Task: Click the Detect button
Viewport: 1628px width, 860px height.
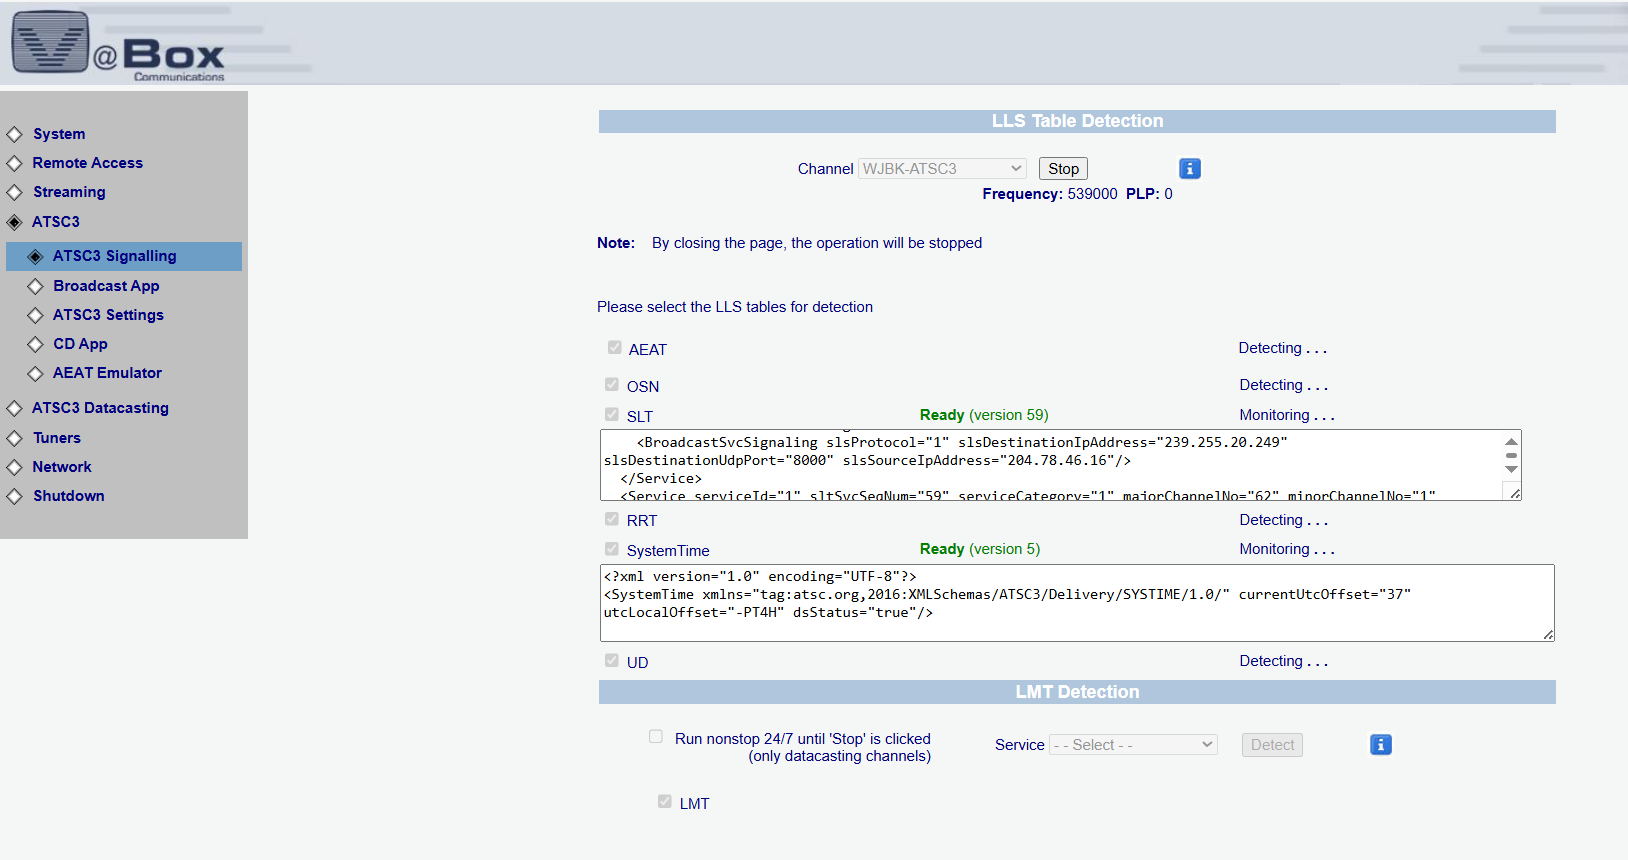Action: pyautogui.click(x=1272, y=745)
